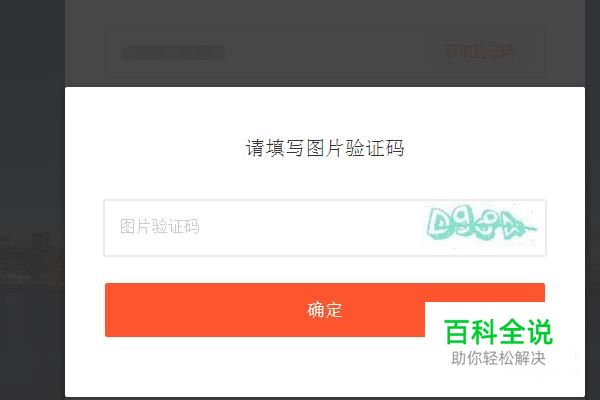The width and height of the screenshot is (600, 400).
Task: Confirm with the orange 确定 button
Action: pos(325,310)
